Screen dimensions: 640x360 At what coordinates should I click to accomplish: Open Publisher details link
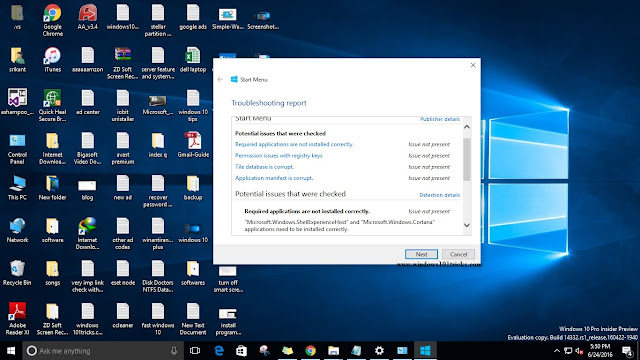coord(440,119)
